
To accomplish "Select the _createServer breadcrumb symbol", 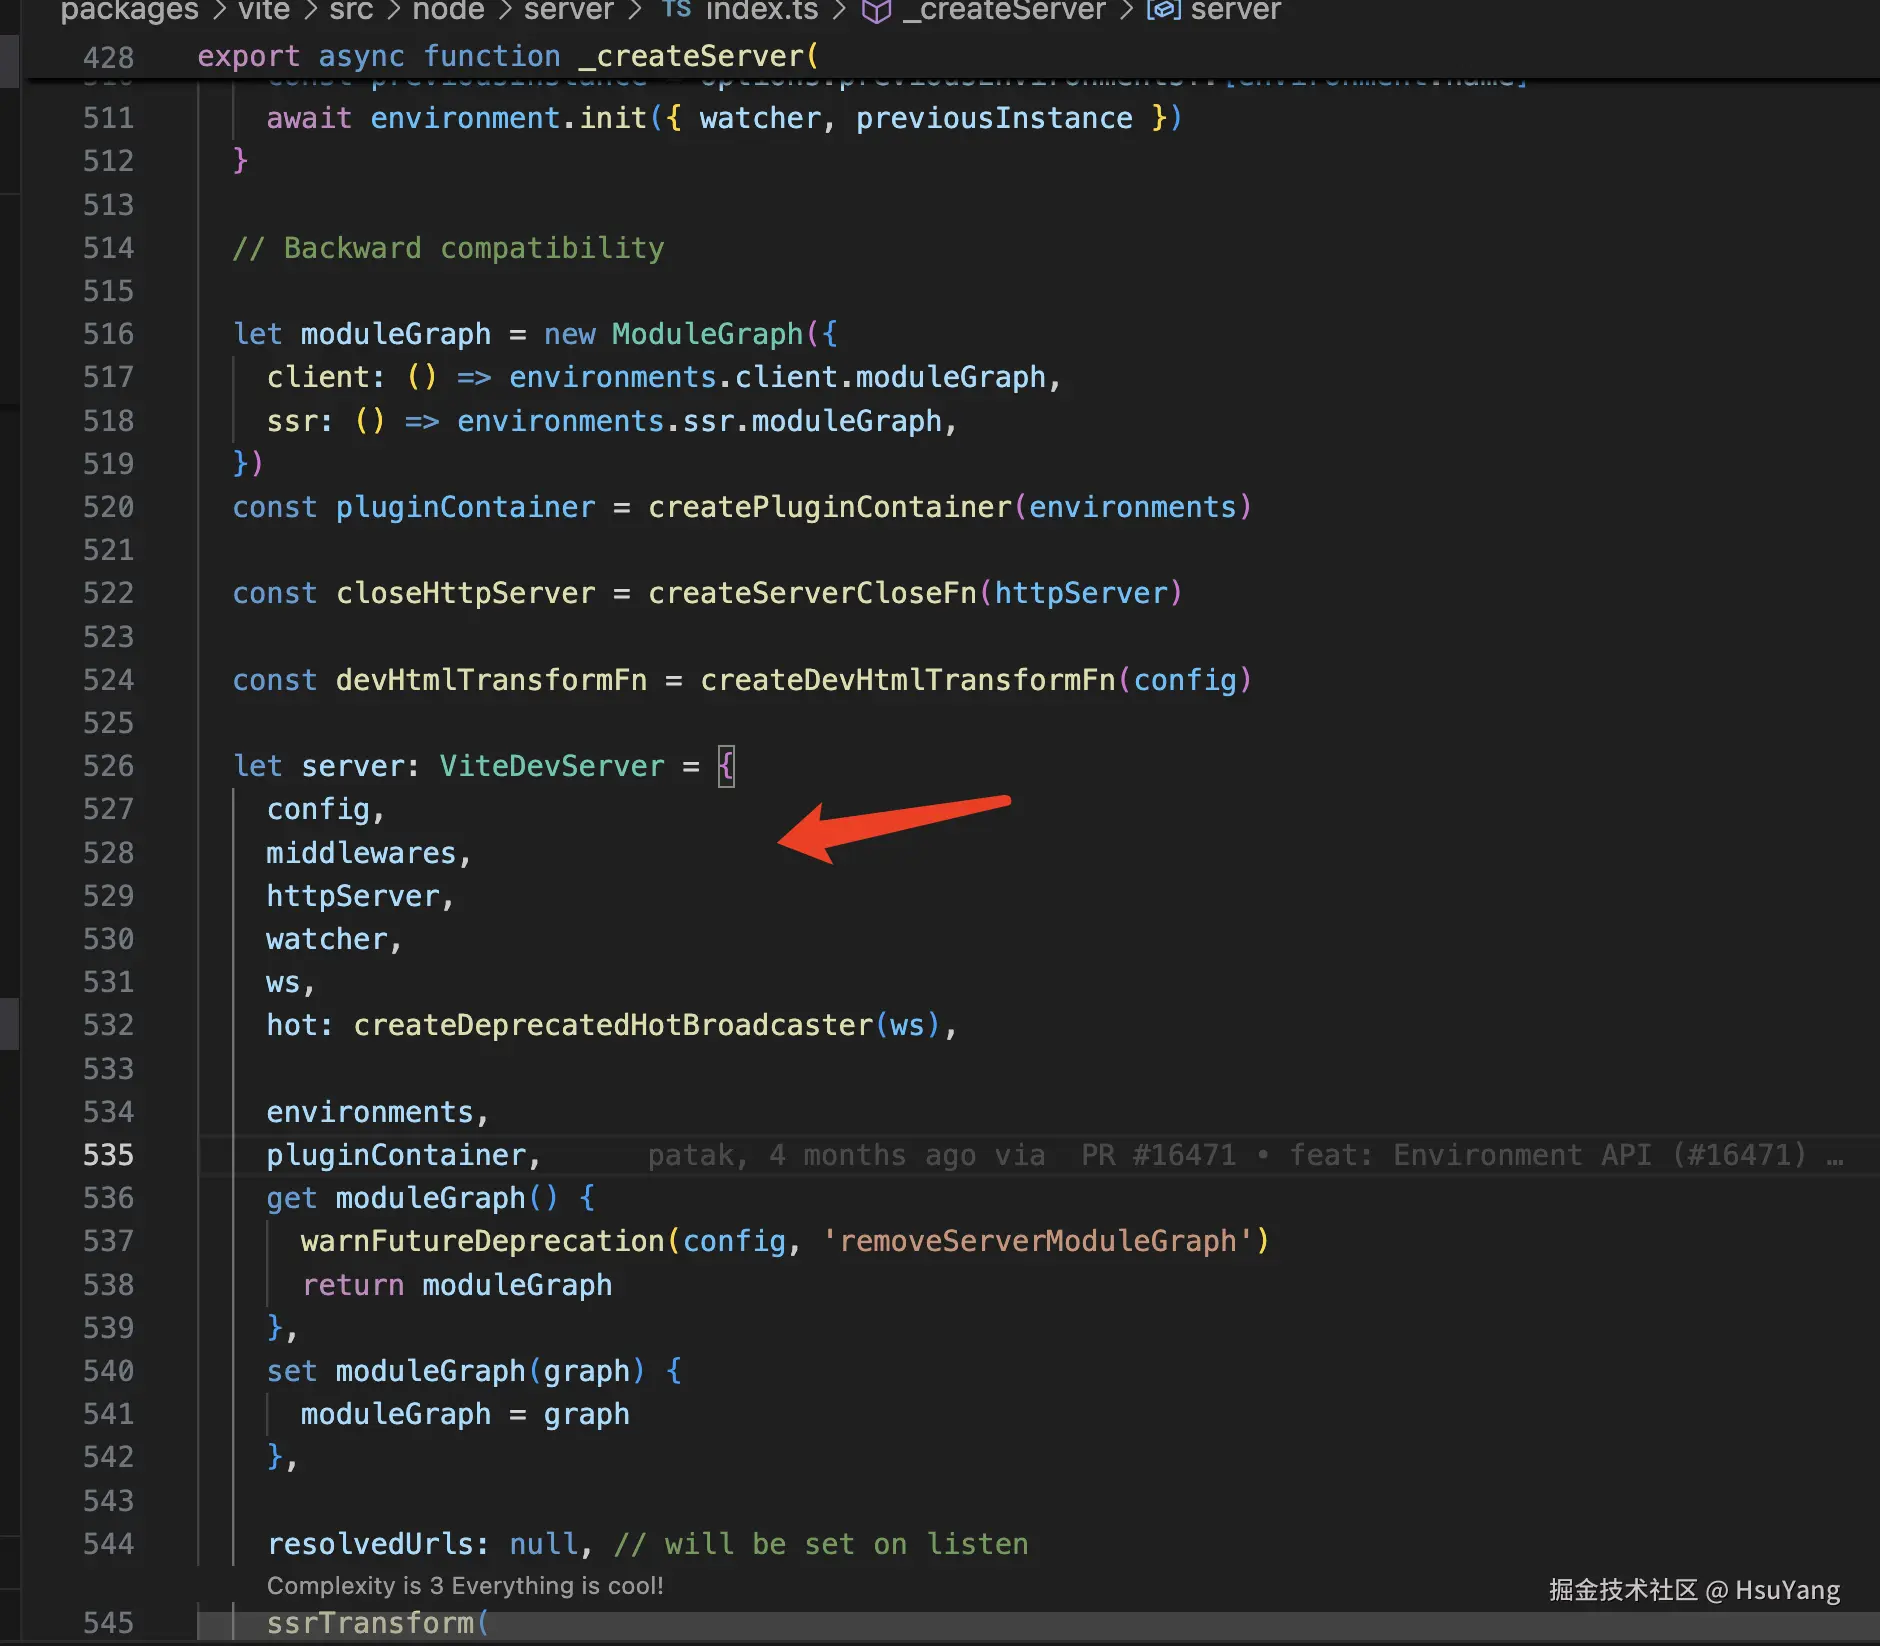I will click(x=1004, y=10).
